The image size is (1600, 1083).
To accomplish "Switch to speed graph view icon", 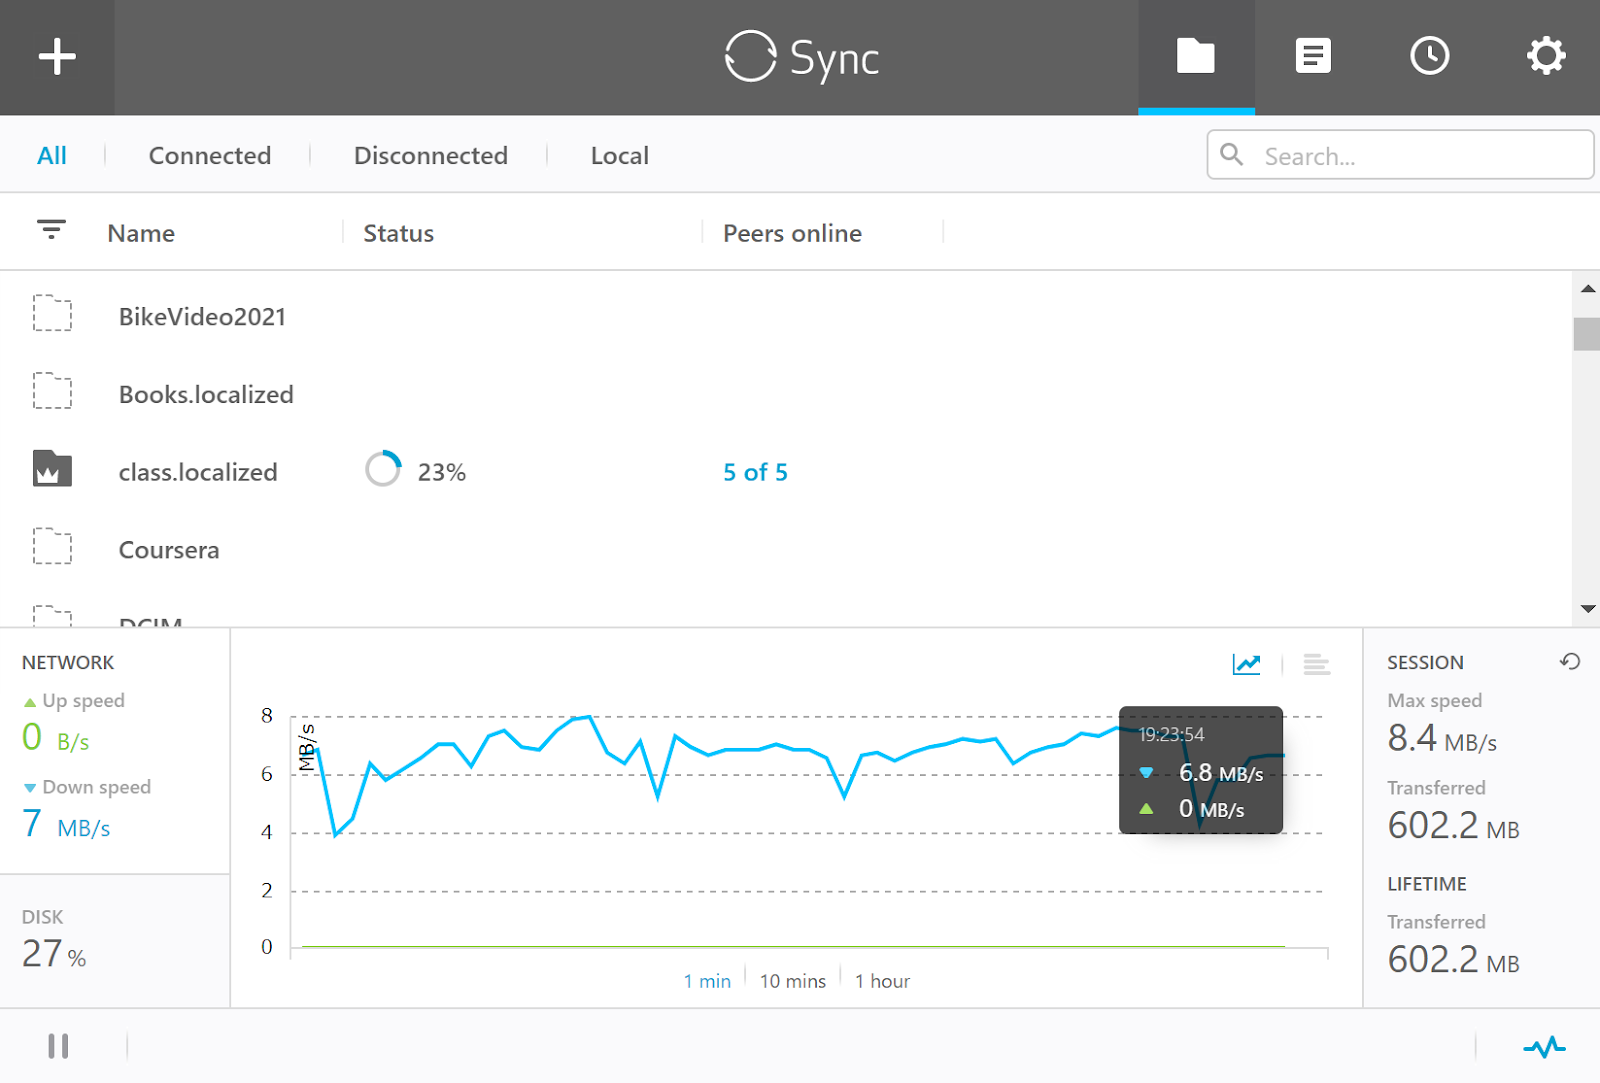I will pos(1246,664).
